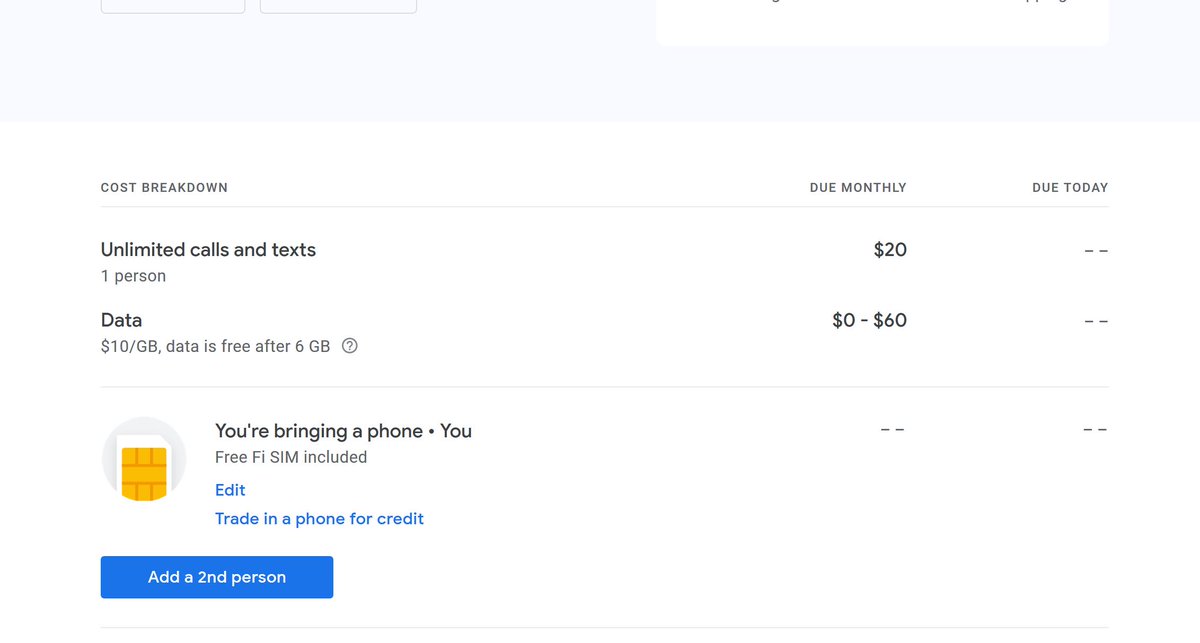The height and width of the screenshot is (643, 1200).
Task: Click the DUE TODAY column header
Action: pyautogui.click(x=1070, y=188)
